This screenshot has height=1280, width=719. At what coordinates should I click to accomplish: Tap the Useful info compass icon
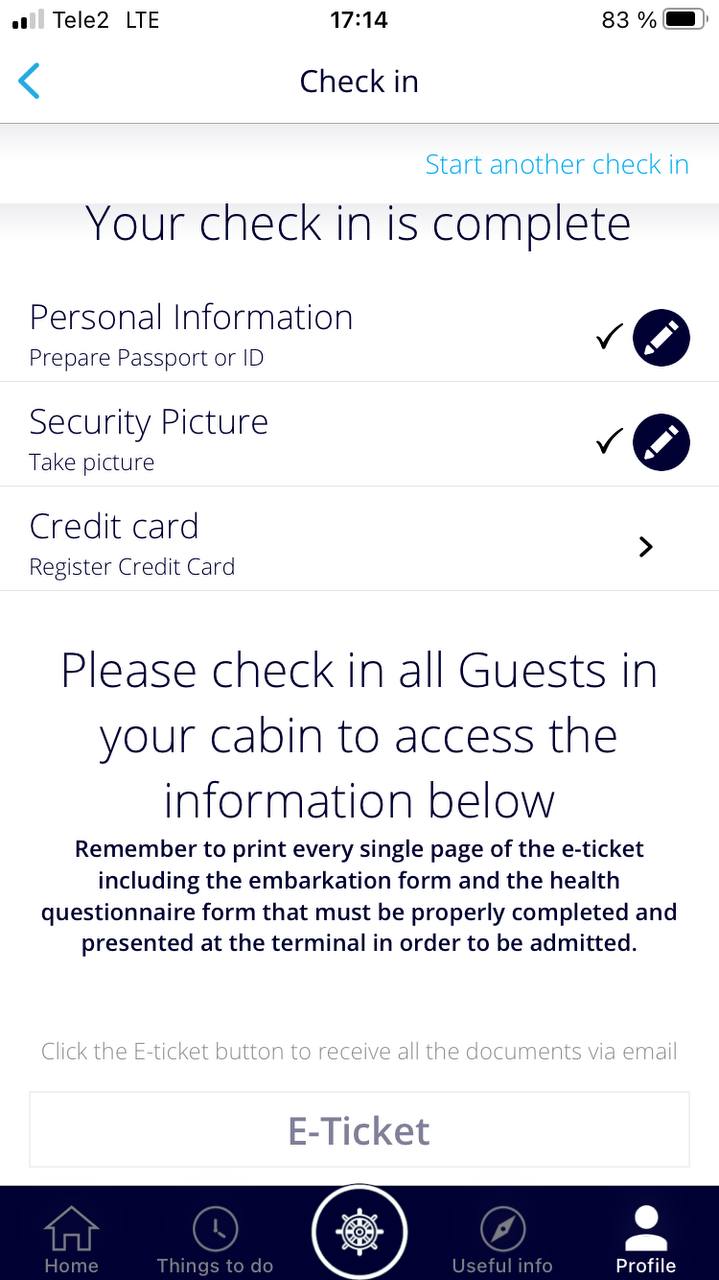coord(502,1228)
